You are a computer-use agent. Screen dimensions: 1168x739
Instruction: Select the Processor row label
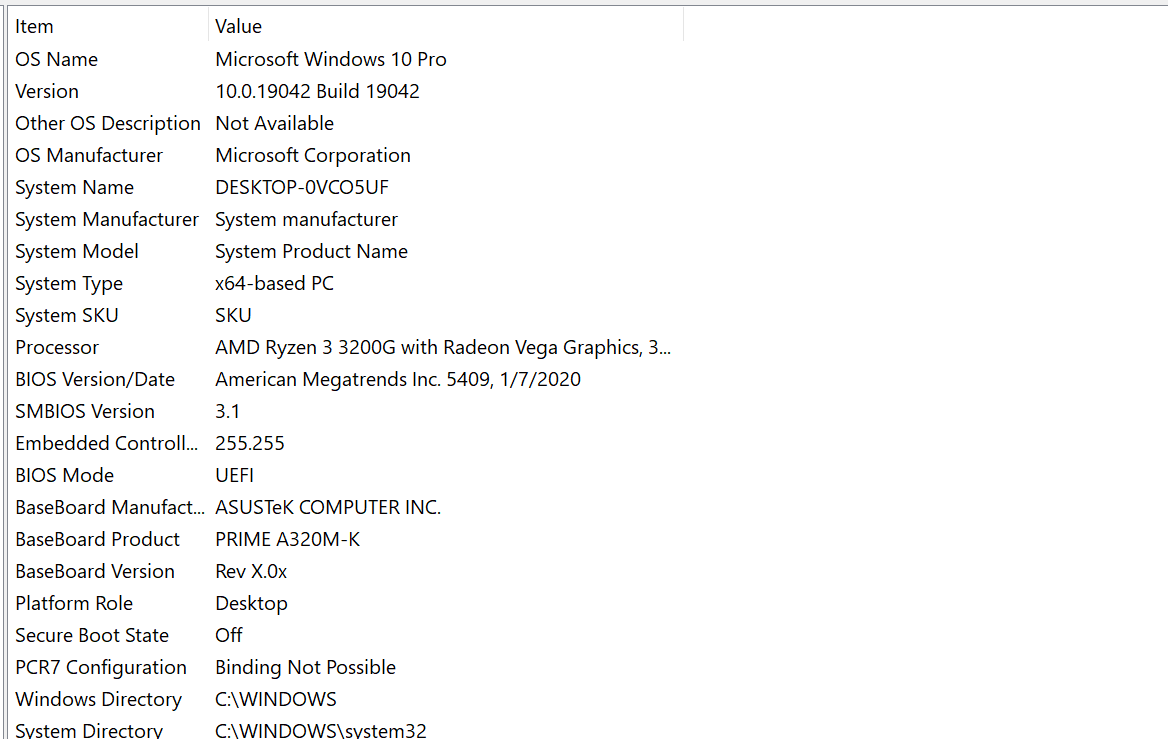57,348
